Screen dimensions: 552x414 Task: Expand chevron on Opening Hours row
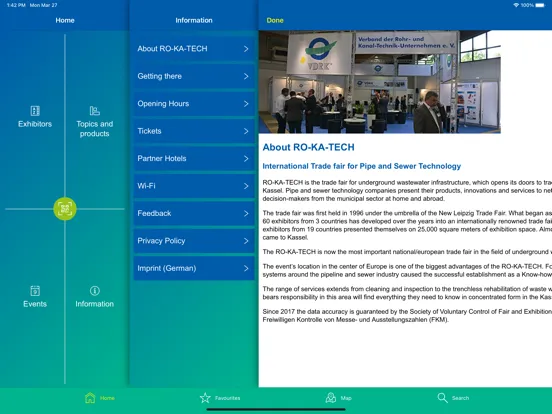click(246, 104)
